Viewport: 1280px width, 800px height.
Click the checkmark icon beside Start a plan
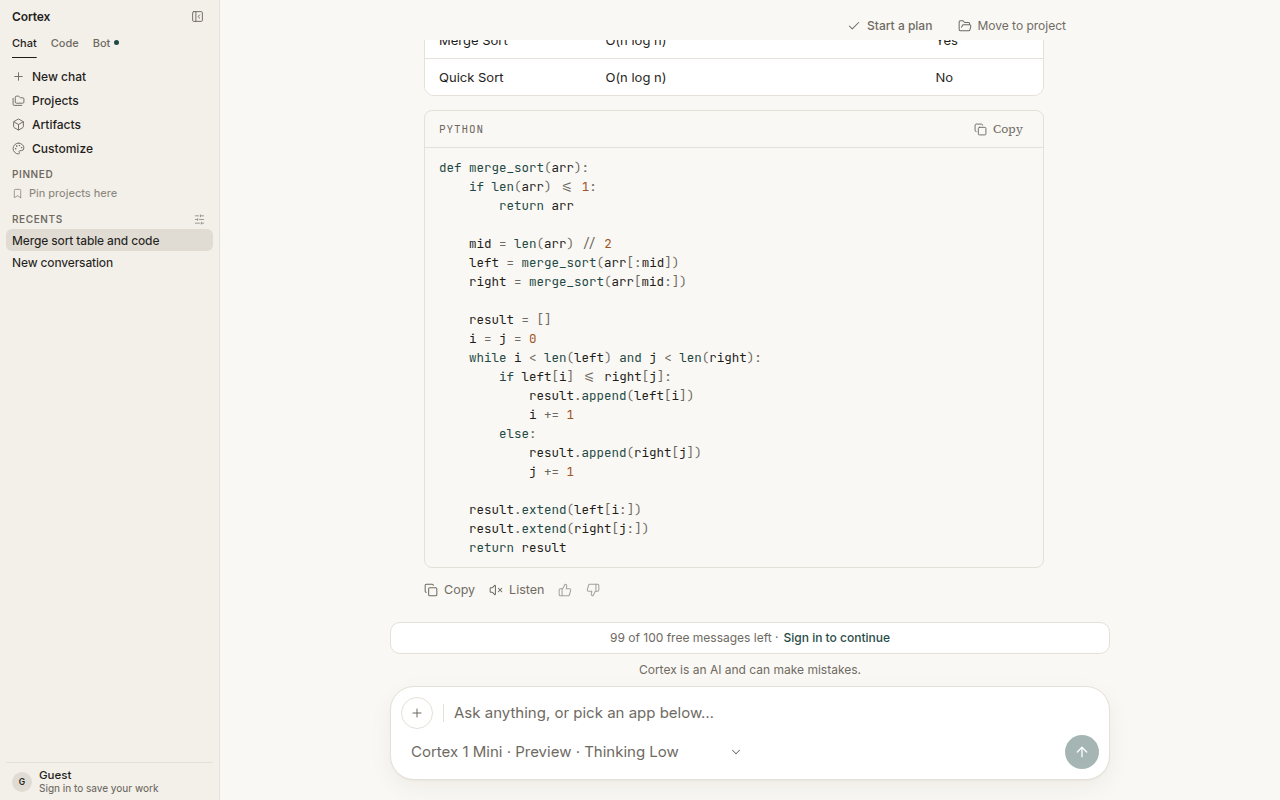click(853, 26)
